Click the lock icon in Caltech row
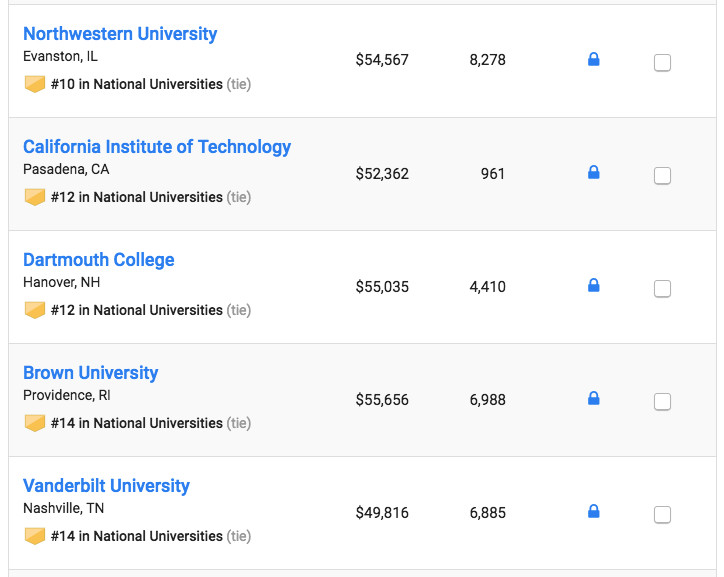 (x=593, y=173)
